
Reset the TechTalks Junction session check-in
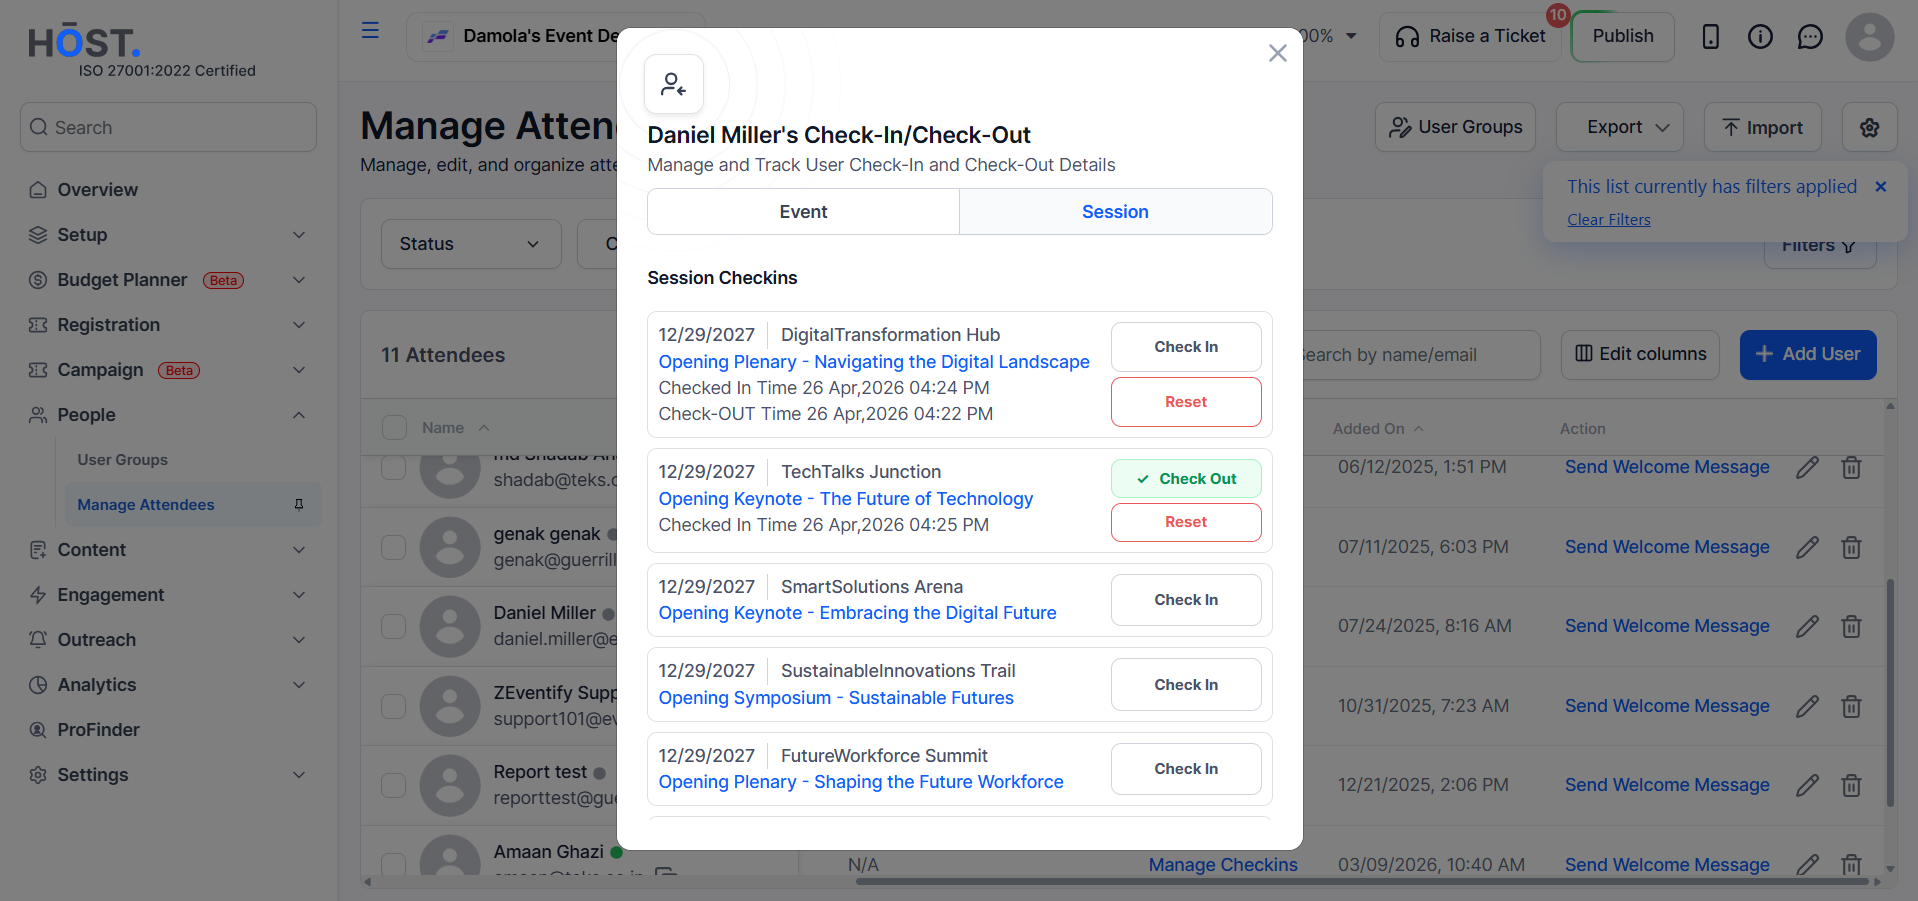1186,522
